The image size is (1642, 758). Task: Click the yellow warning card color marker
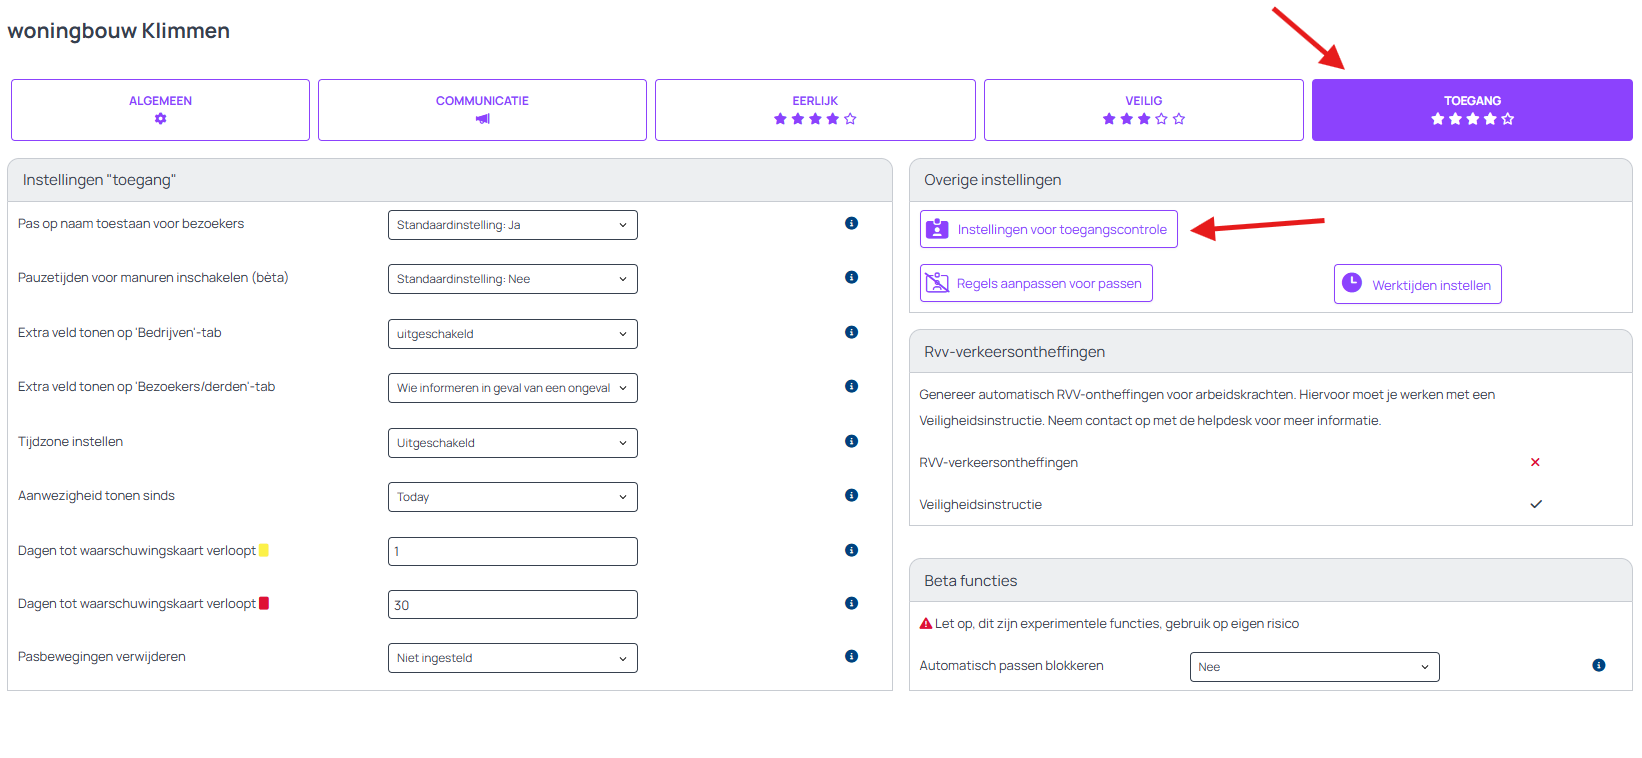coord(264,550)
